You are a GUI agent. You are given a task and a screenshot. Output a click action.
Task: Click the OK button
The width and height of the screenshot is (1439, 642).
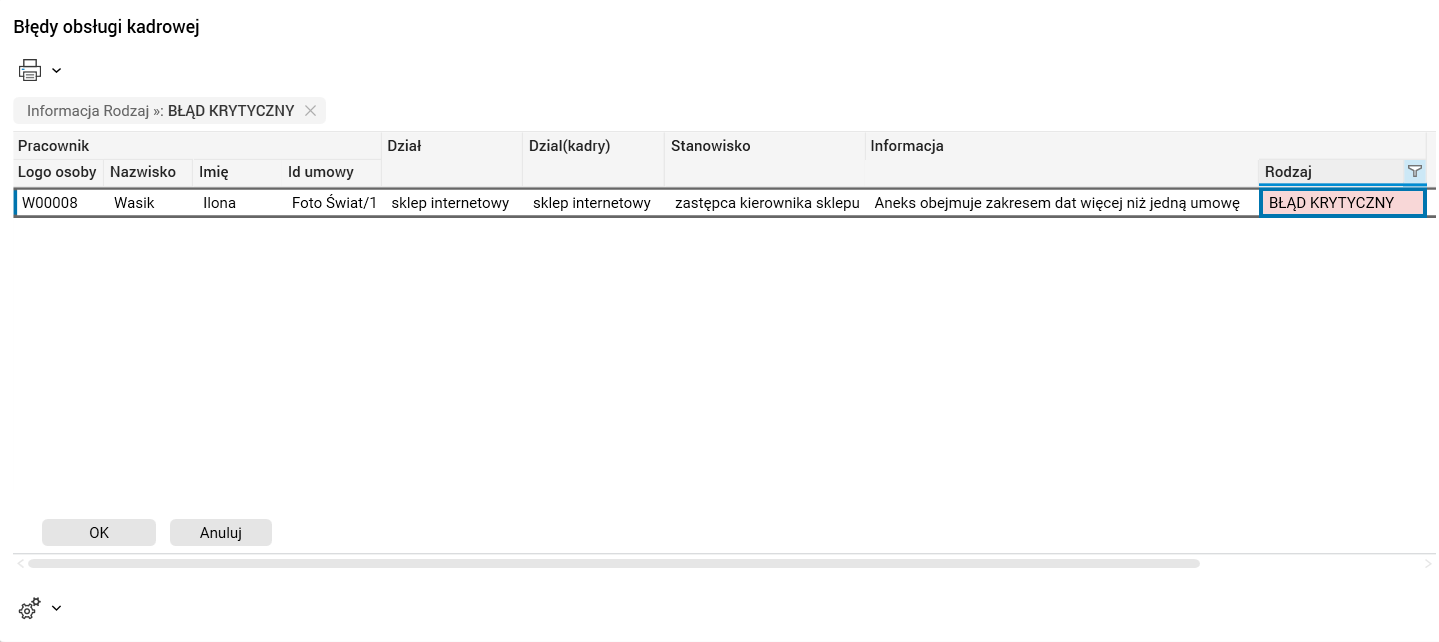[99, 532]
